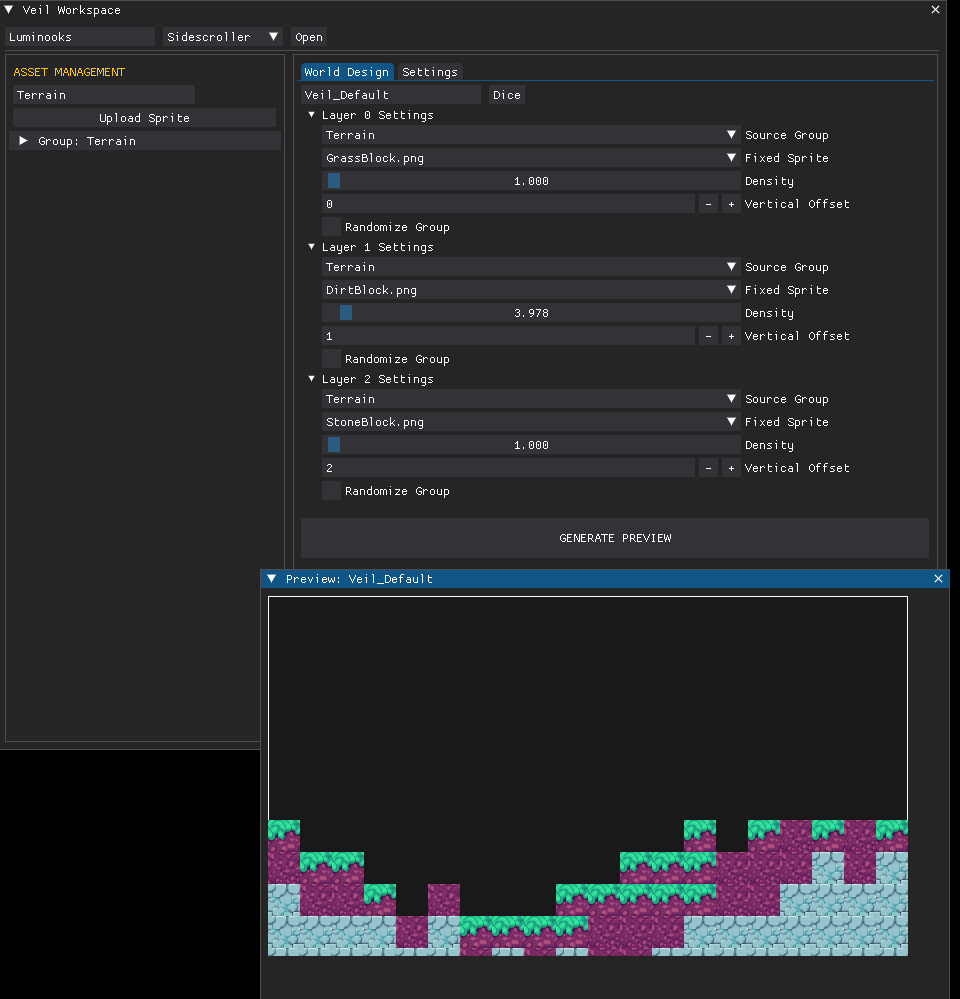The width and height of the screenshot is (960, 999).
Task: Close the Veil Workspace window
Action: [935, 10]
